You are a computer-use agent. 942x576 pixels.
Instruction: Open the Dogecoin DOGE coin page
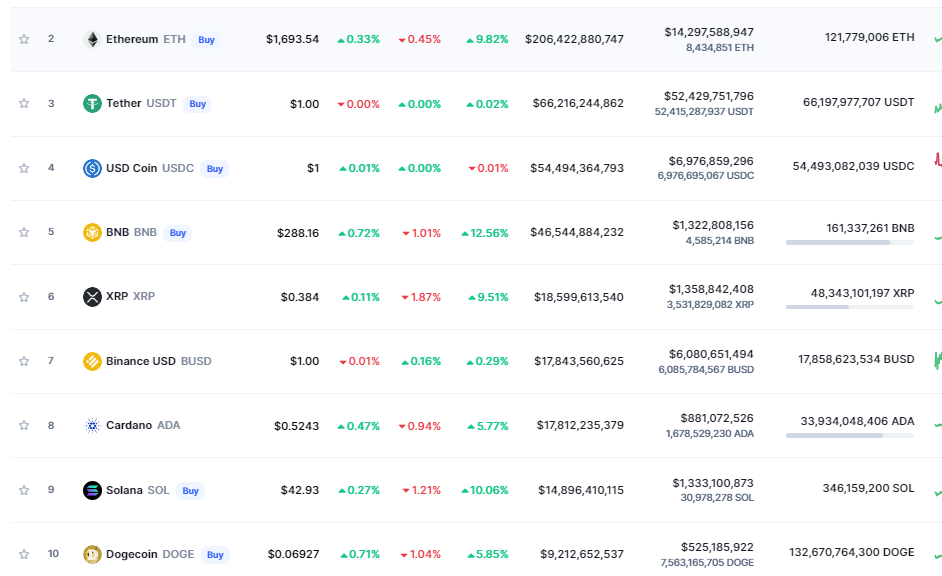(150, 554)
